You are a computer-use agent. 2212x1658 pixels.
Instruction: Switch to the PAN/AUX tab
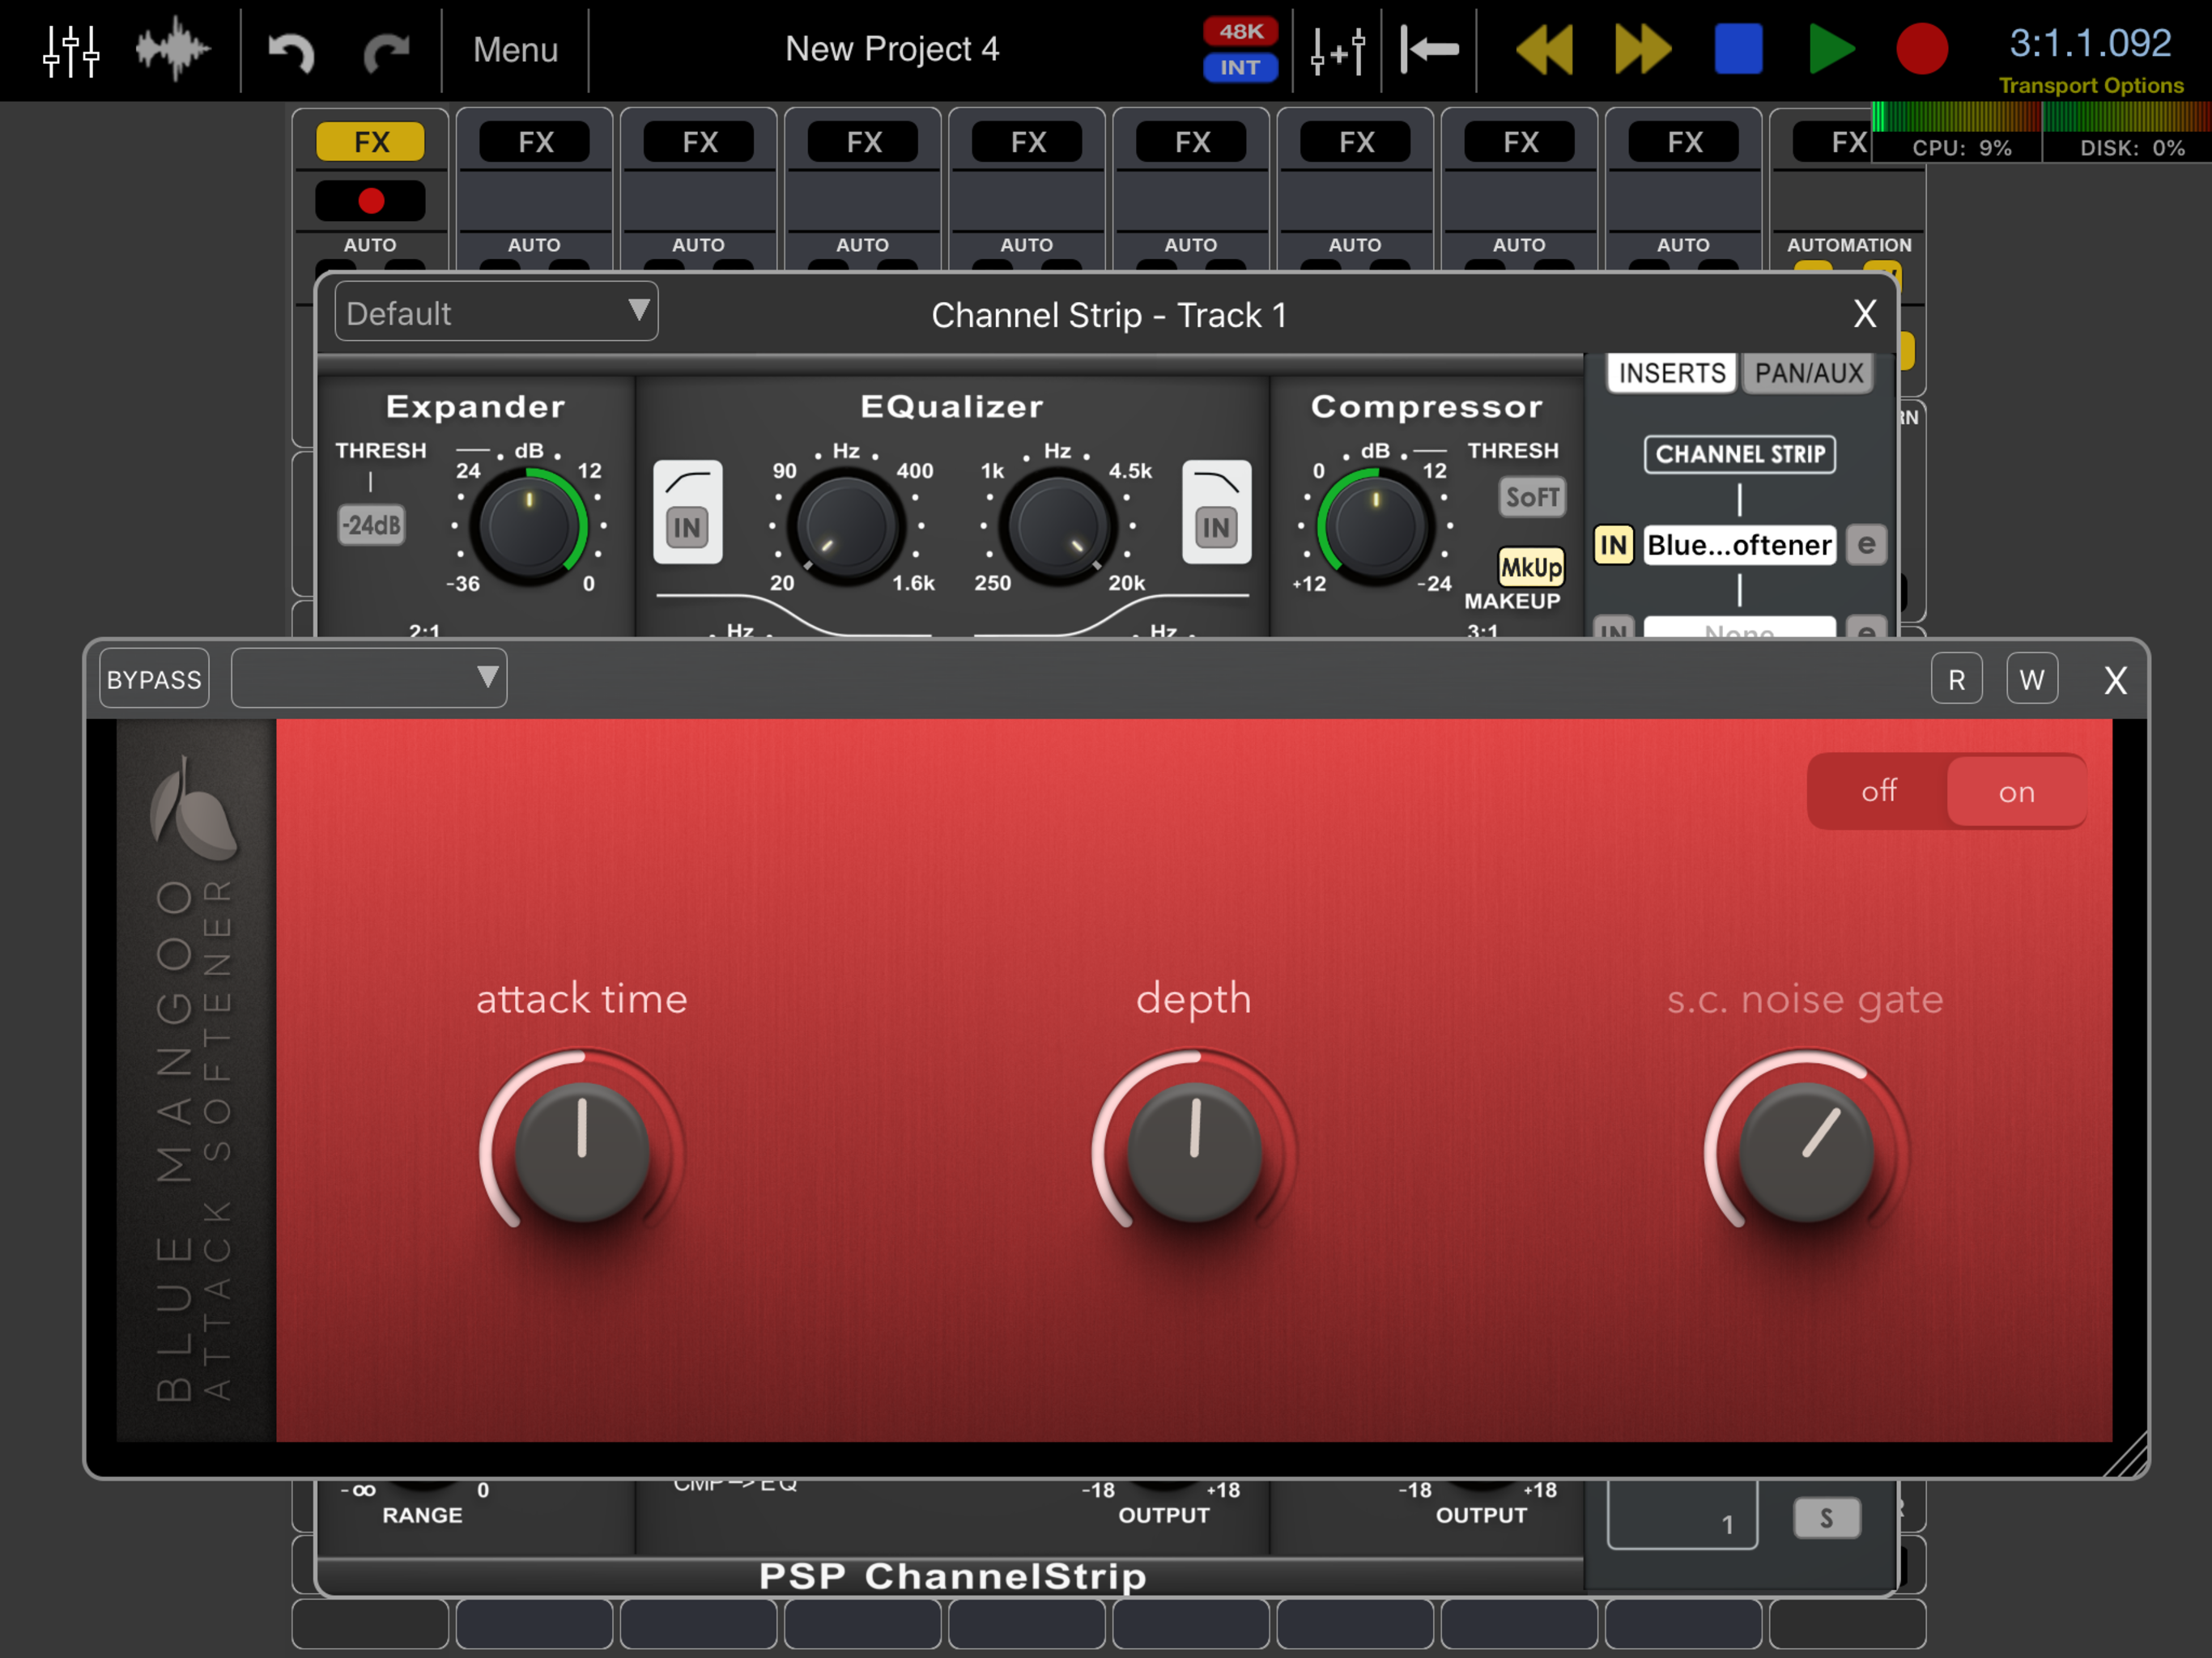tap(1808, 373)
